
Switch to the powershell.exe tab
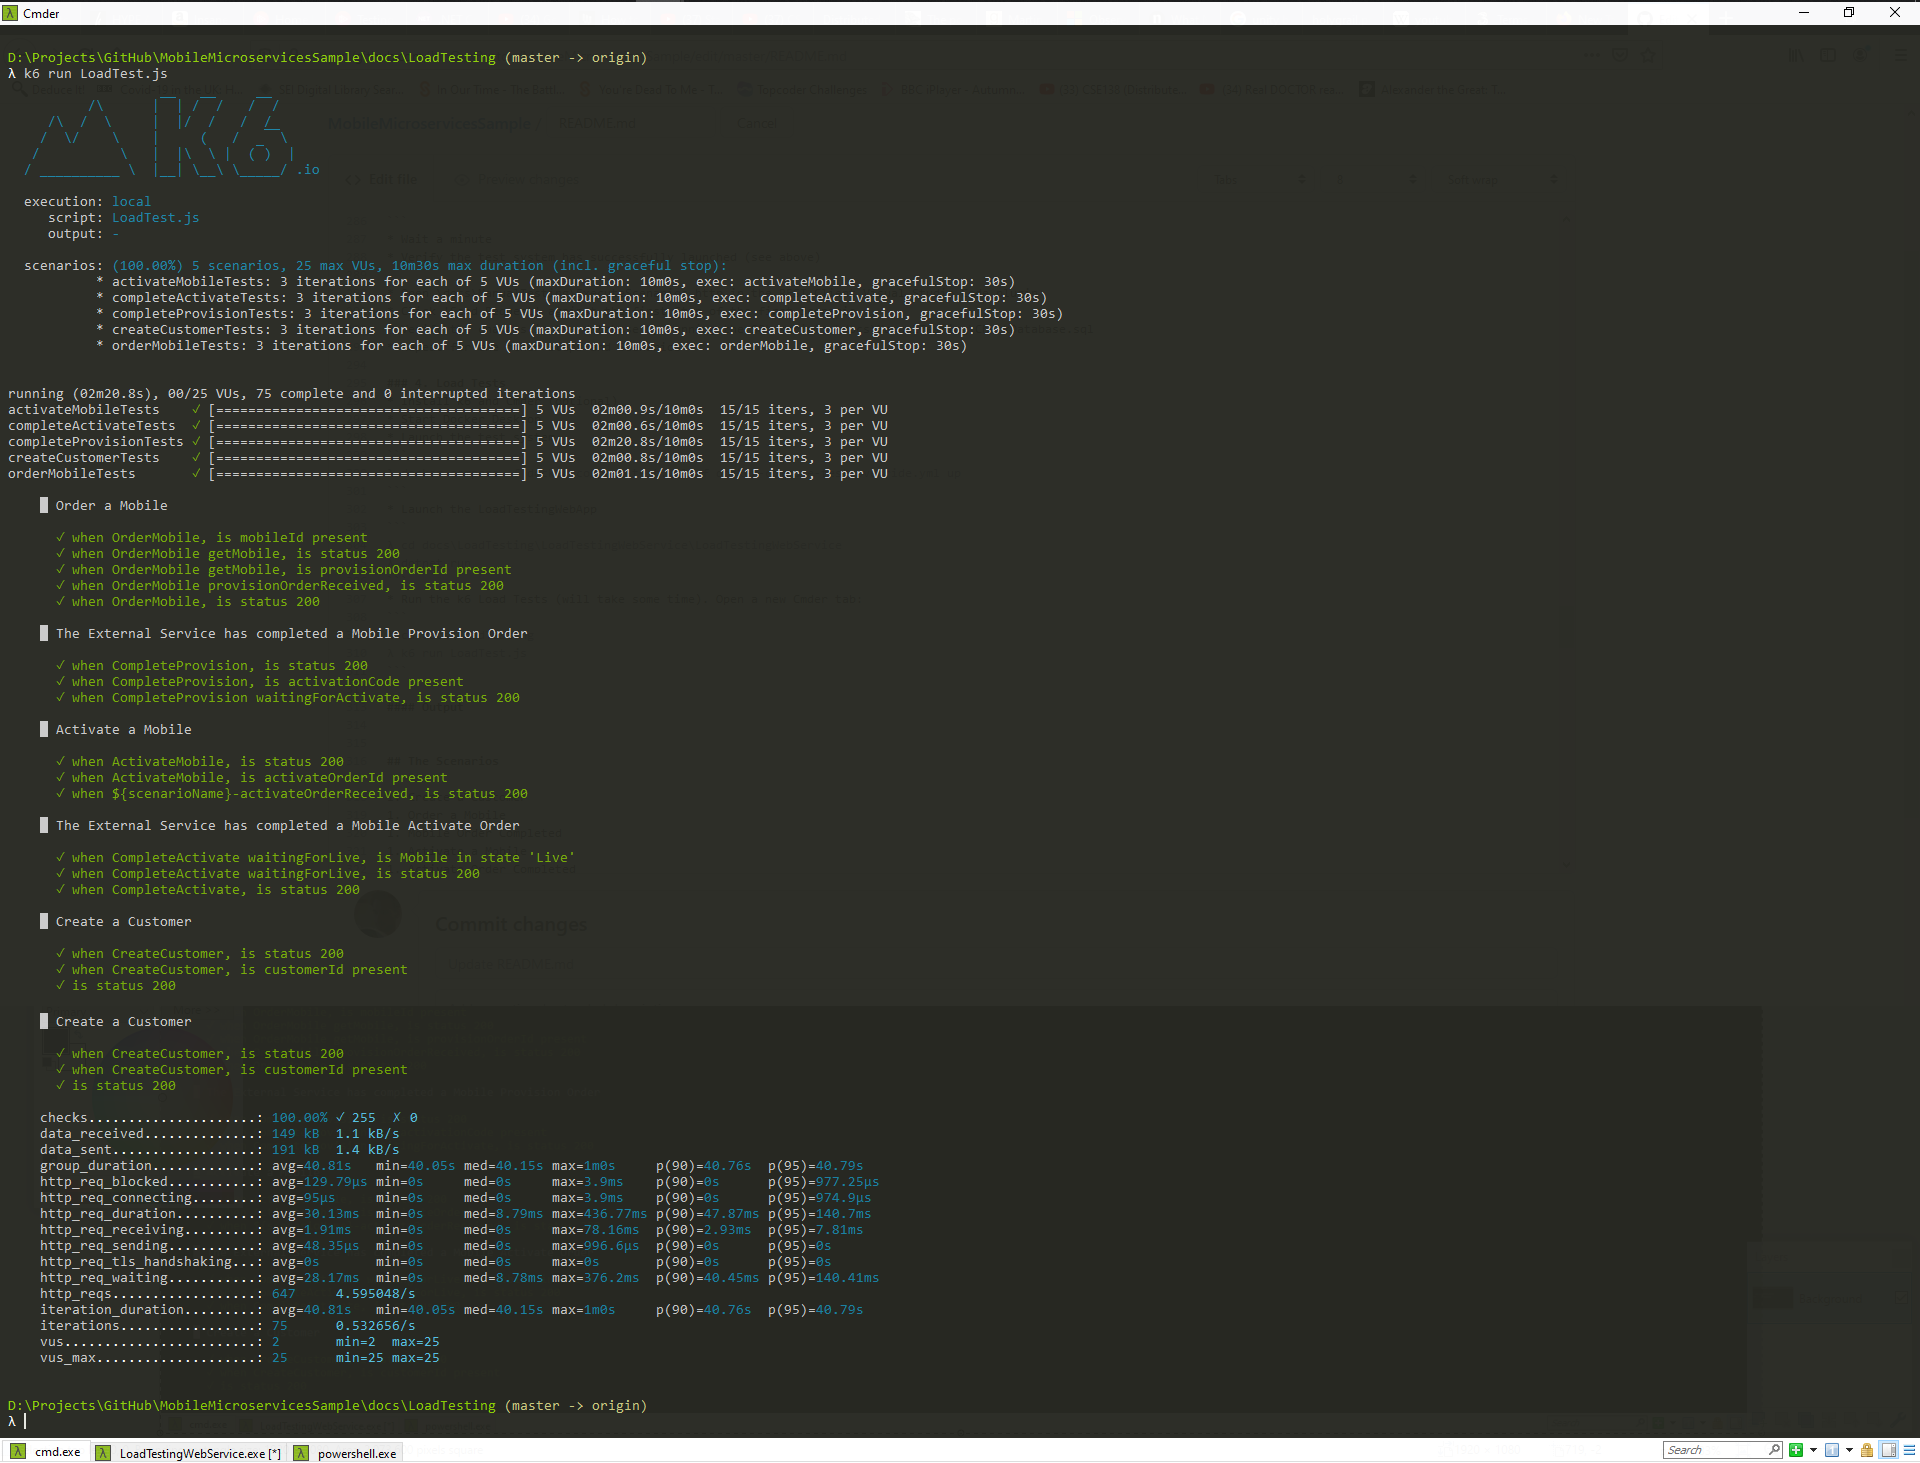pos(356,1453)
